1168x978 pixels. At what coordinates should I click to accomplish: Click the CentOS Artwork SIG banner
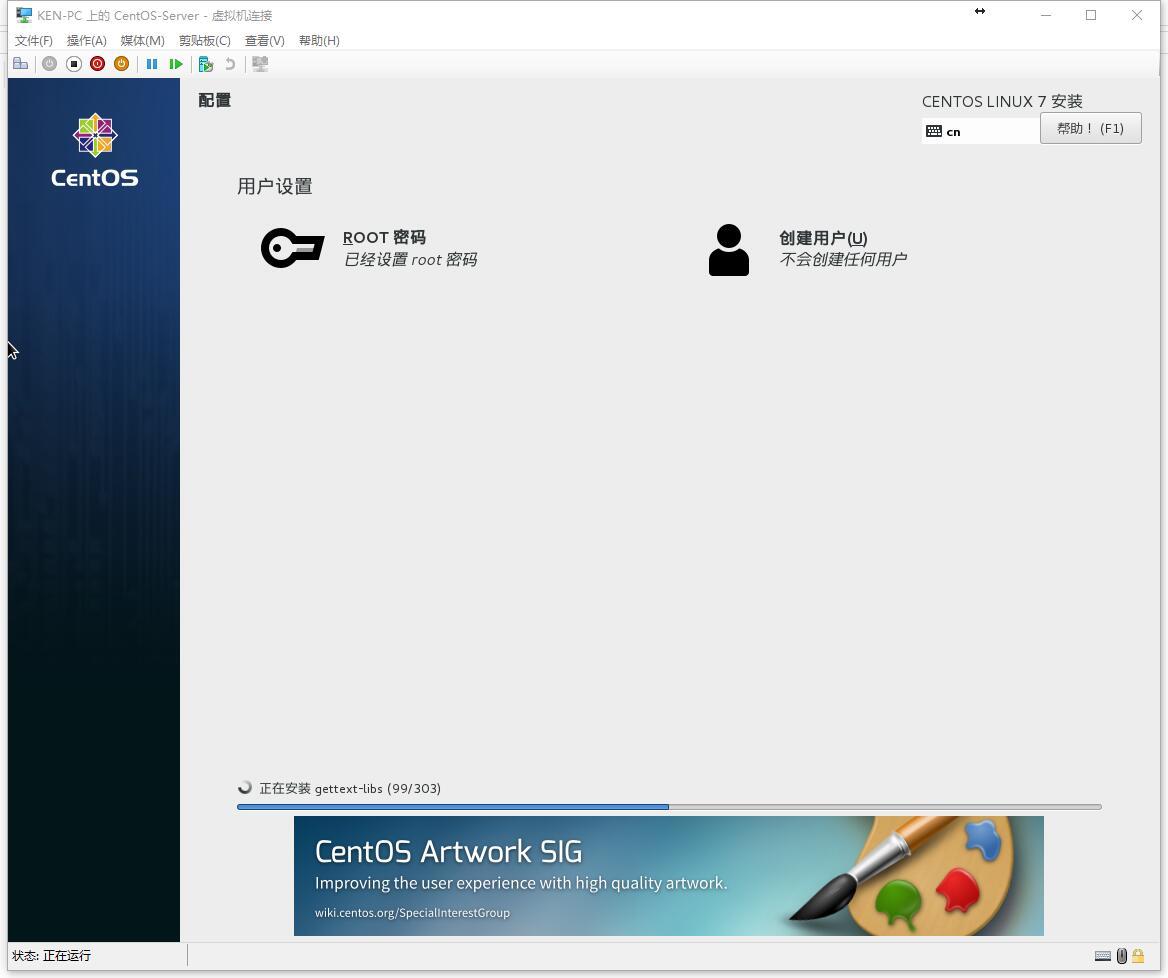click(x=669, y=876)
